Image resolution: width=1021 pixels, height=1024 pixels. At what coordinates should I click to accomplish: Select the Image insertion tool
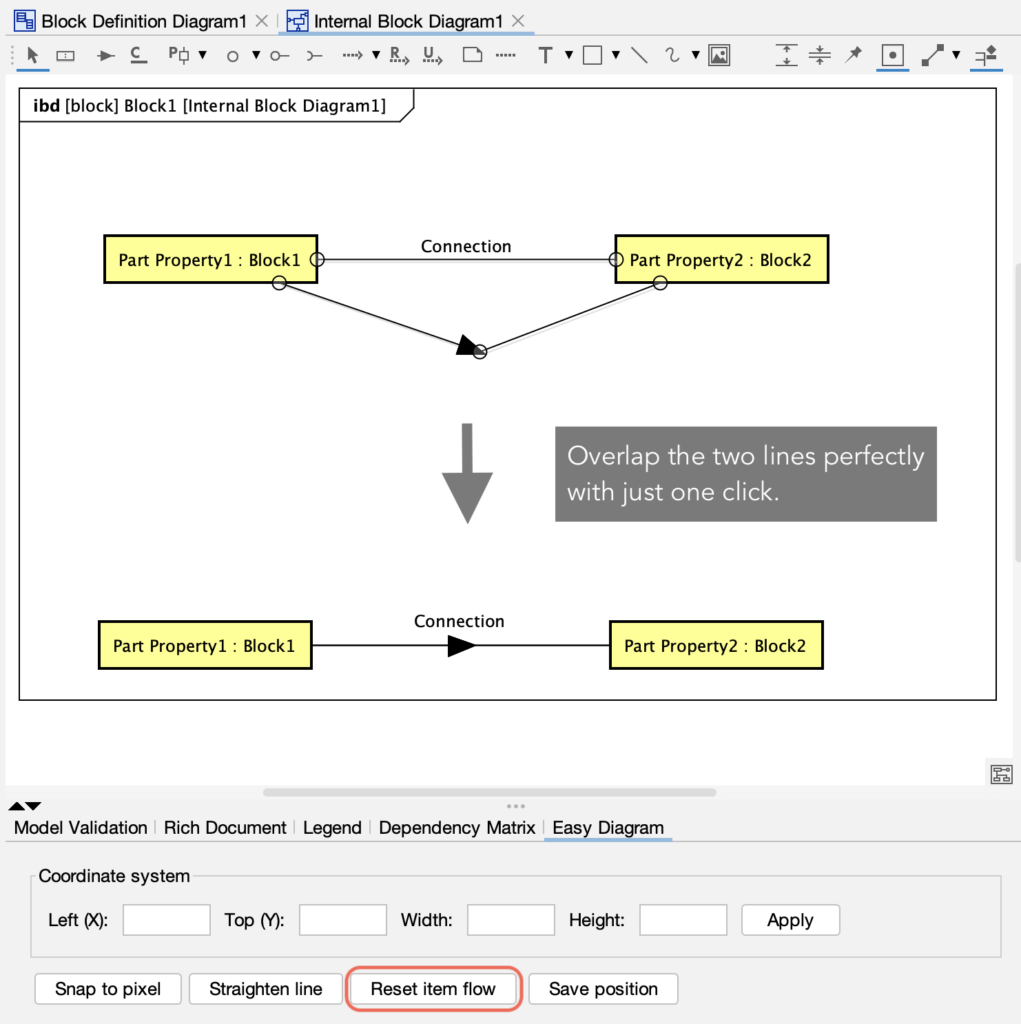[x=720, y=57]
